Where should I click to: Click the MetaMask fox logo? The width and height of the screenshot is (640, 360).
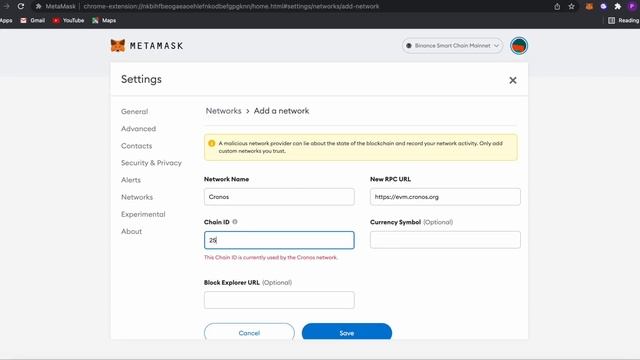click(118, 45)
